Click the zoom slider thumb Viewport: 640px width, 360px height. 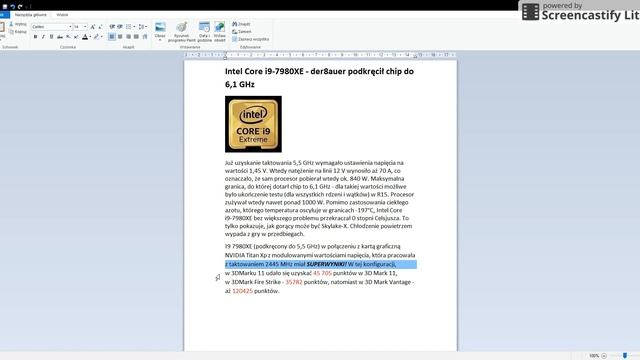[624, 356]
